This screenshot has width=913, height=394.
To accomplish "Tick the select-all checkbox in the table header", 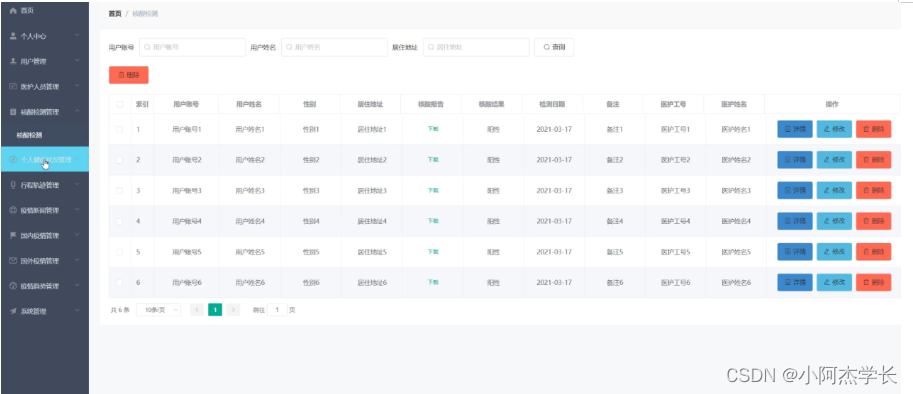I will click(120, 105).
